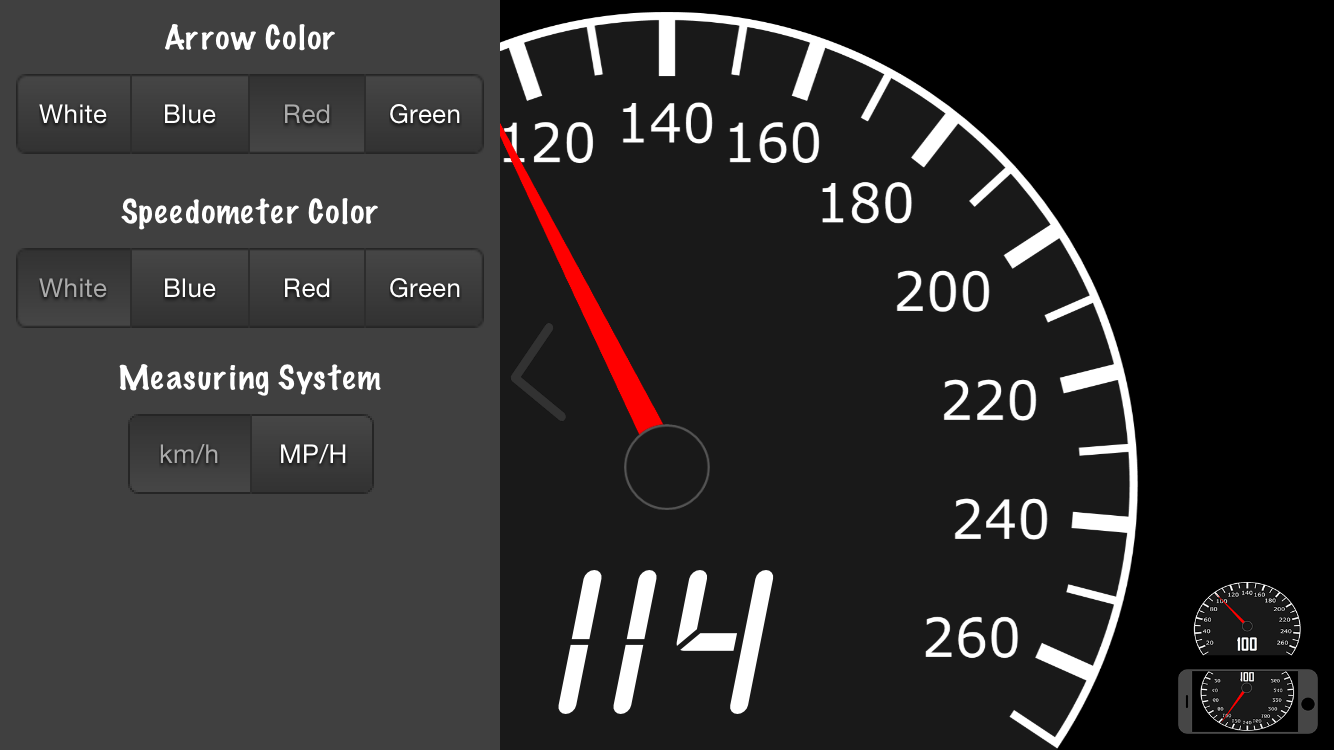Click the 260 dial number

[x=971, y=638]
